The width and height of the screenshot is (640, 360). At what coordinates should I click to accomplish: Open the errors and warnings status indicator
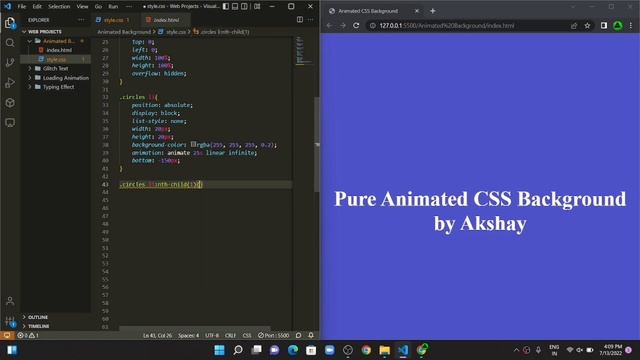(28, 336)
